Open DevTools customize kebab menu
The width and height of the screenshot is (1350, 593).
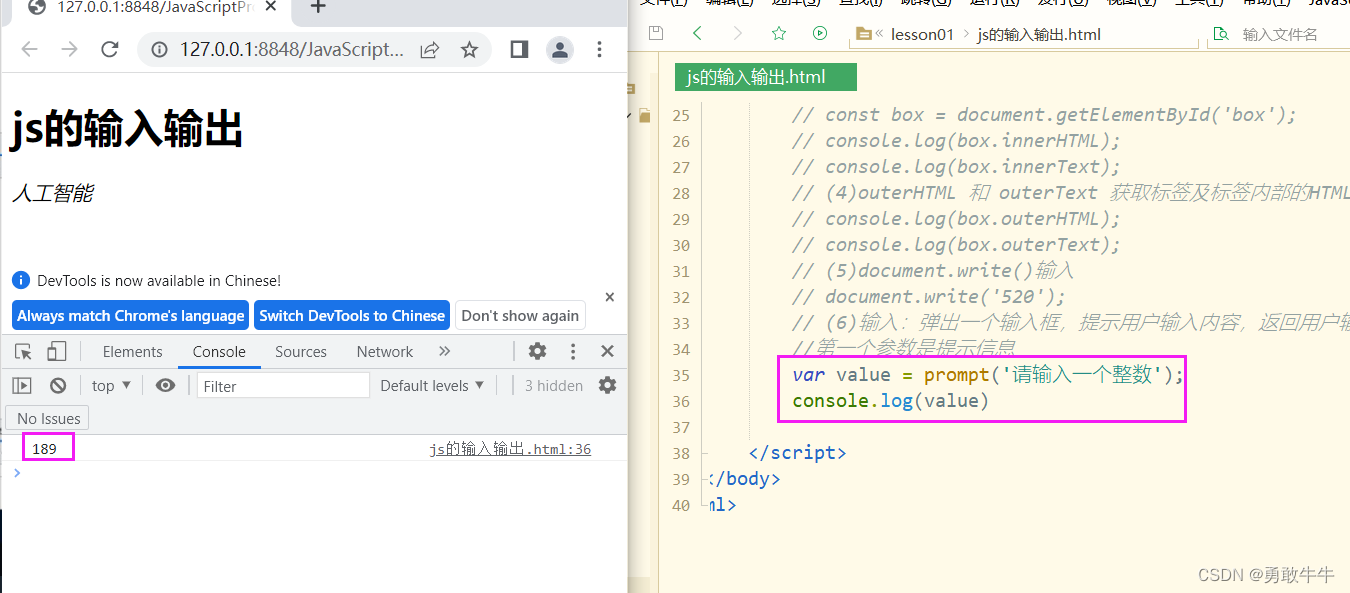[x=573, y=351]
